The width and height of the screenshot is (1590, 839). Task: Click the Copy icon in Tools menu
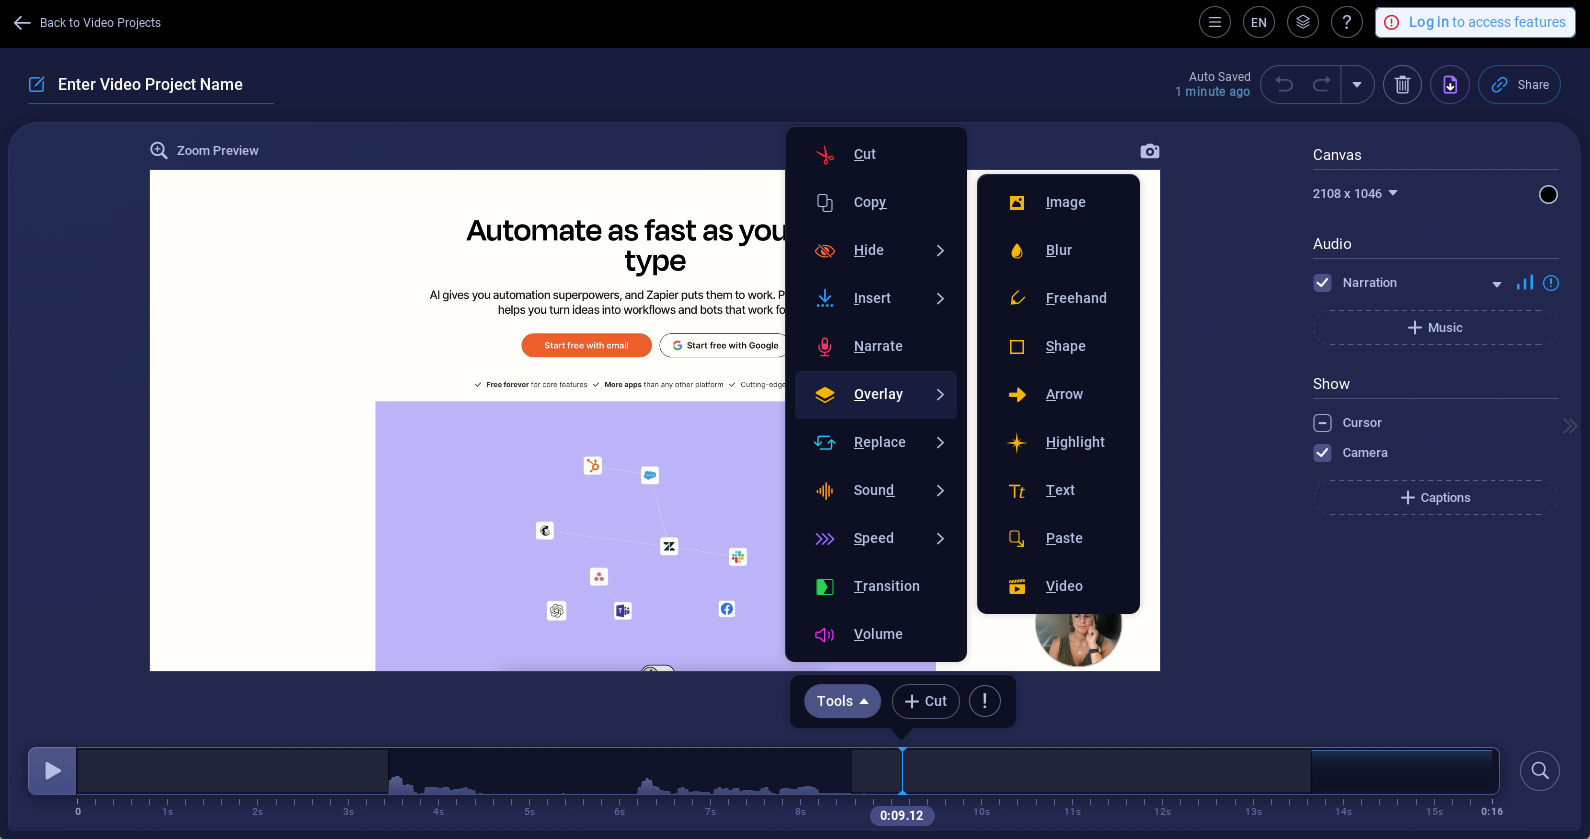(825, 202)
